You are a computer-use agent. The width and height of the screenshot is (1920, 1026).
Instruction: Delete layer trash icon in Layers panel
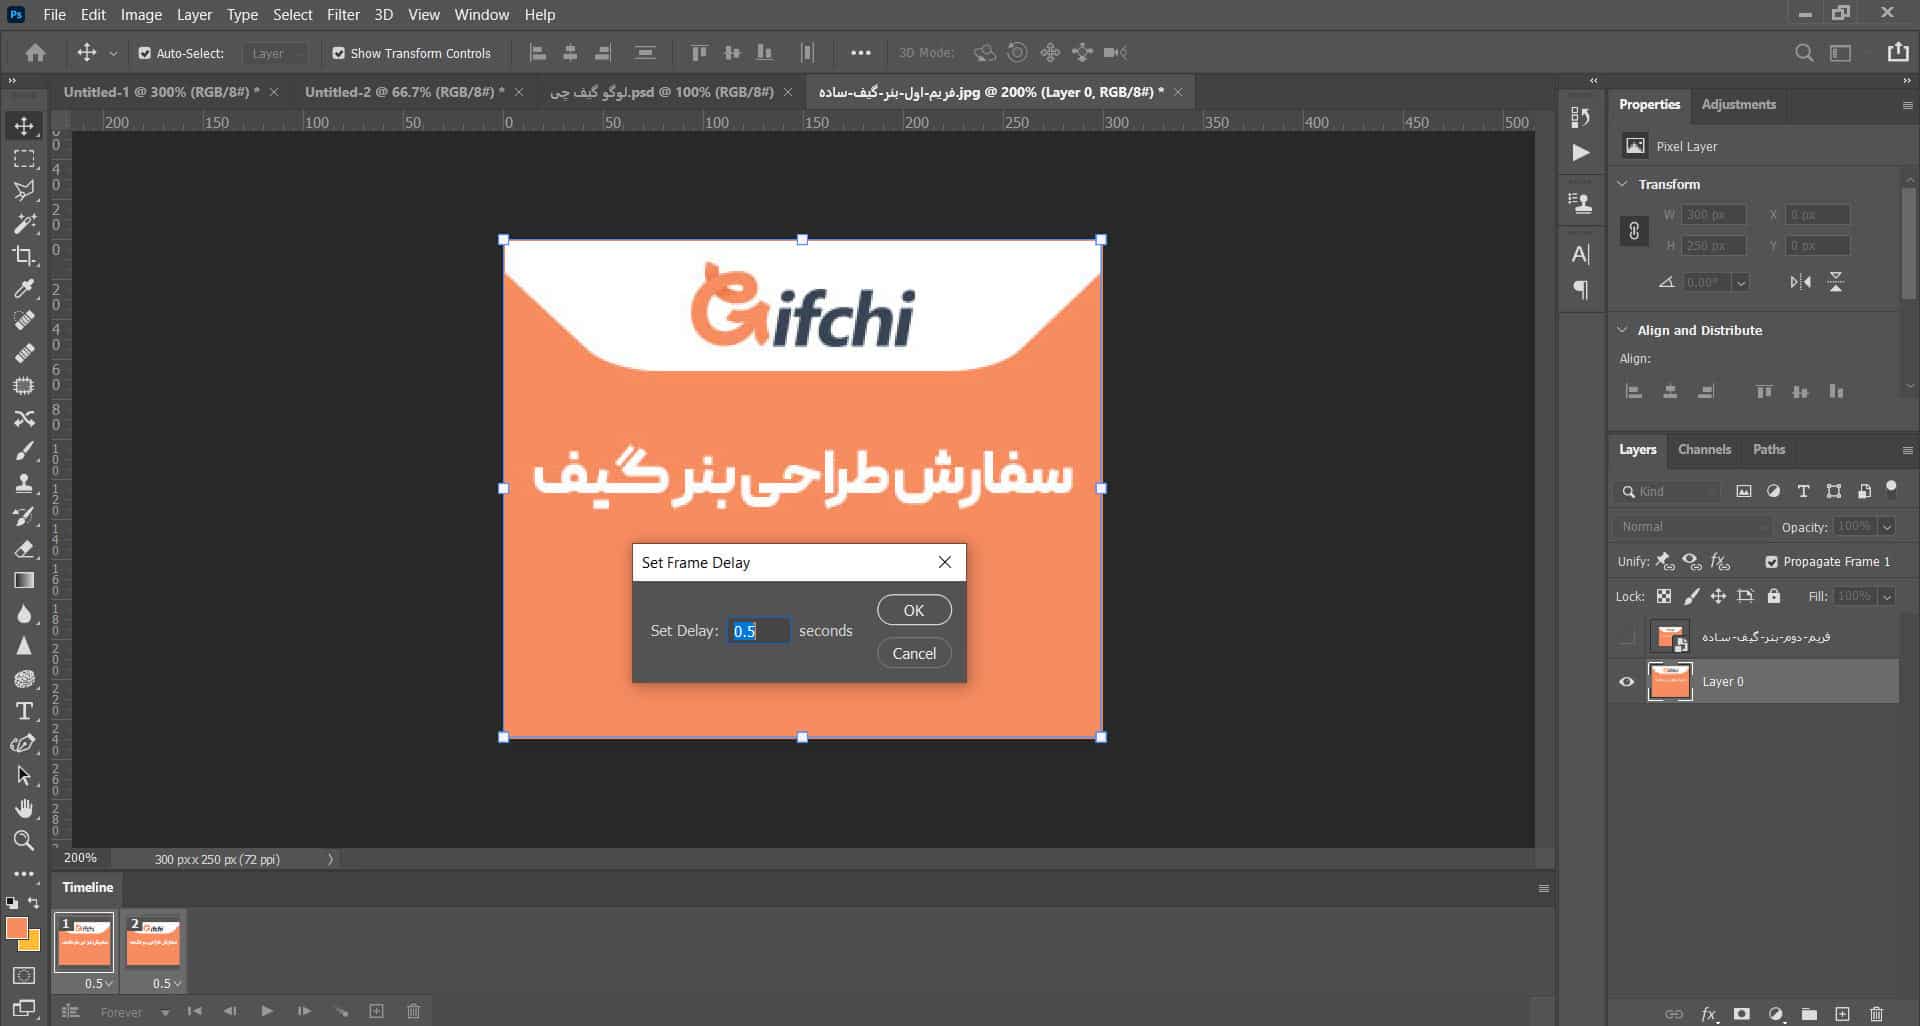[1876, 1013]
